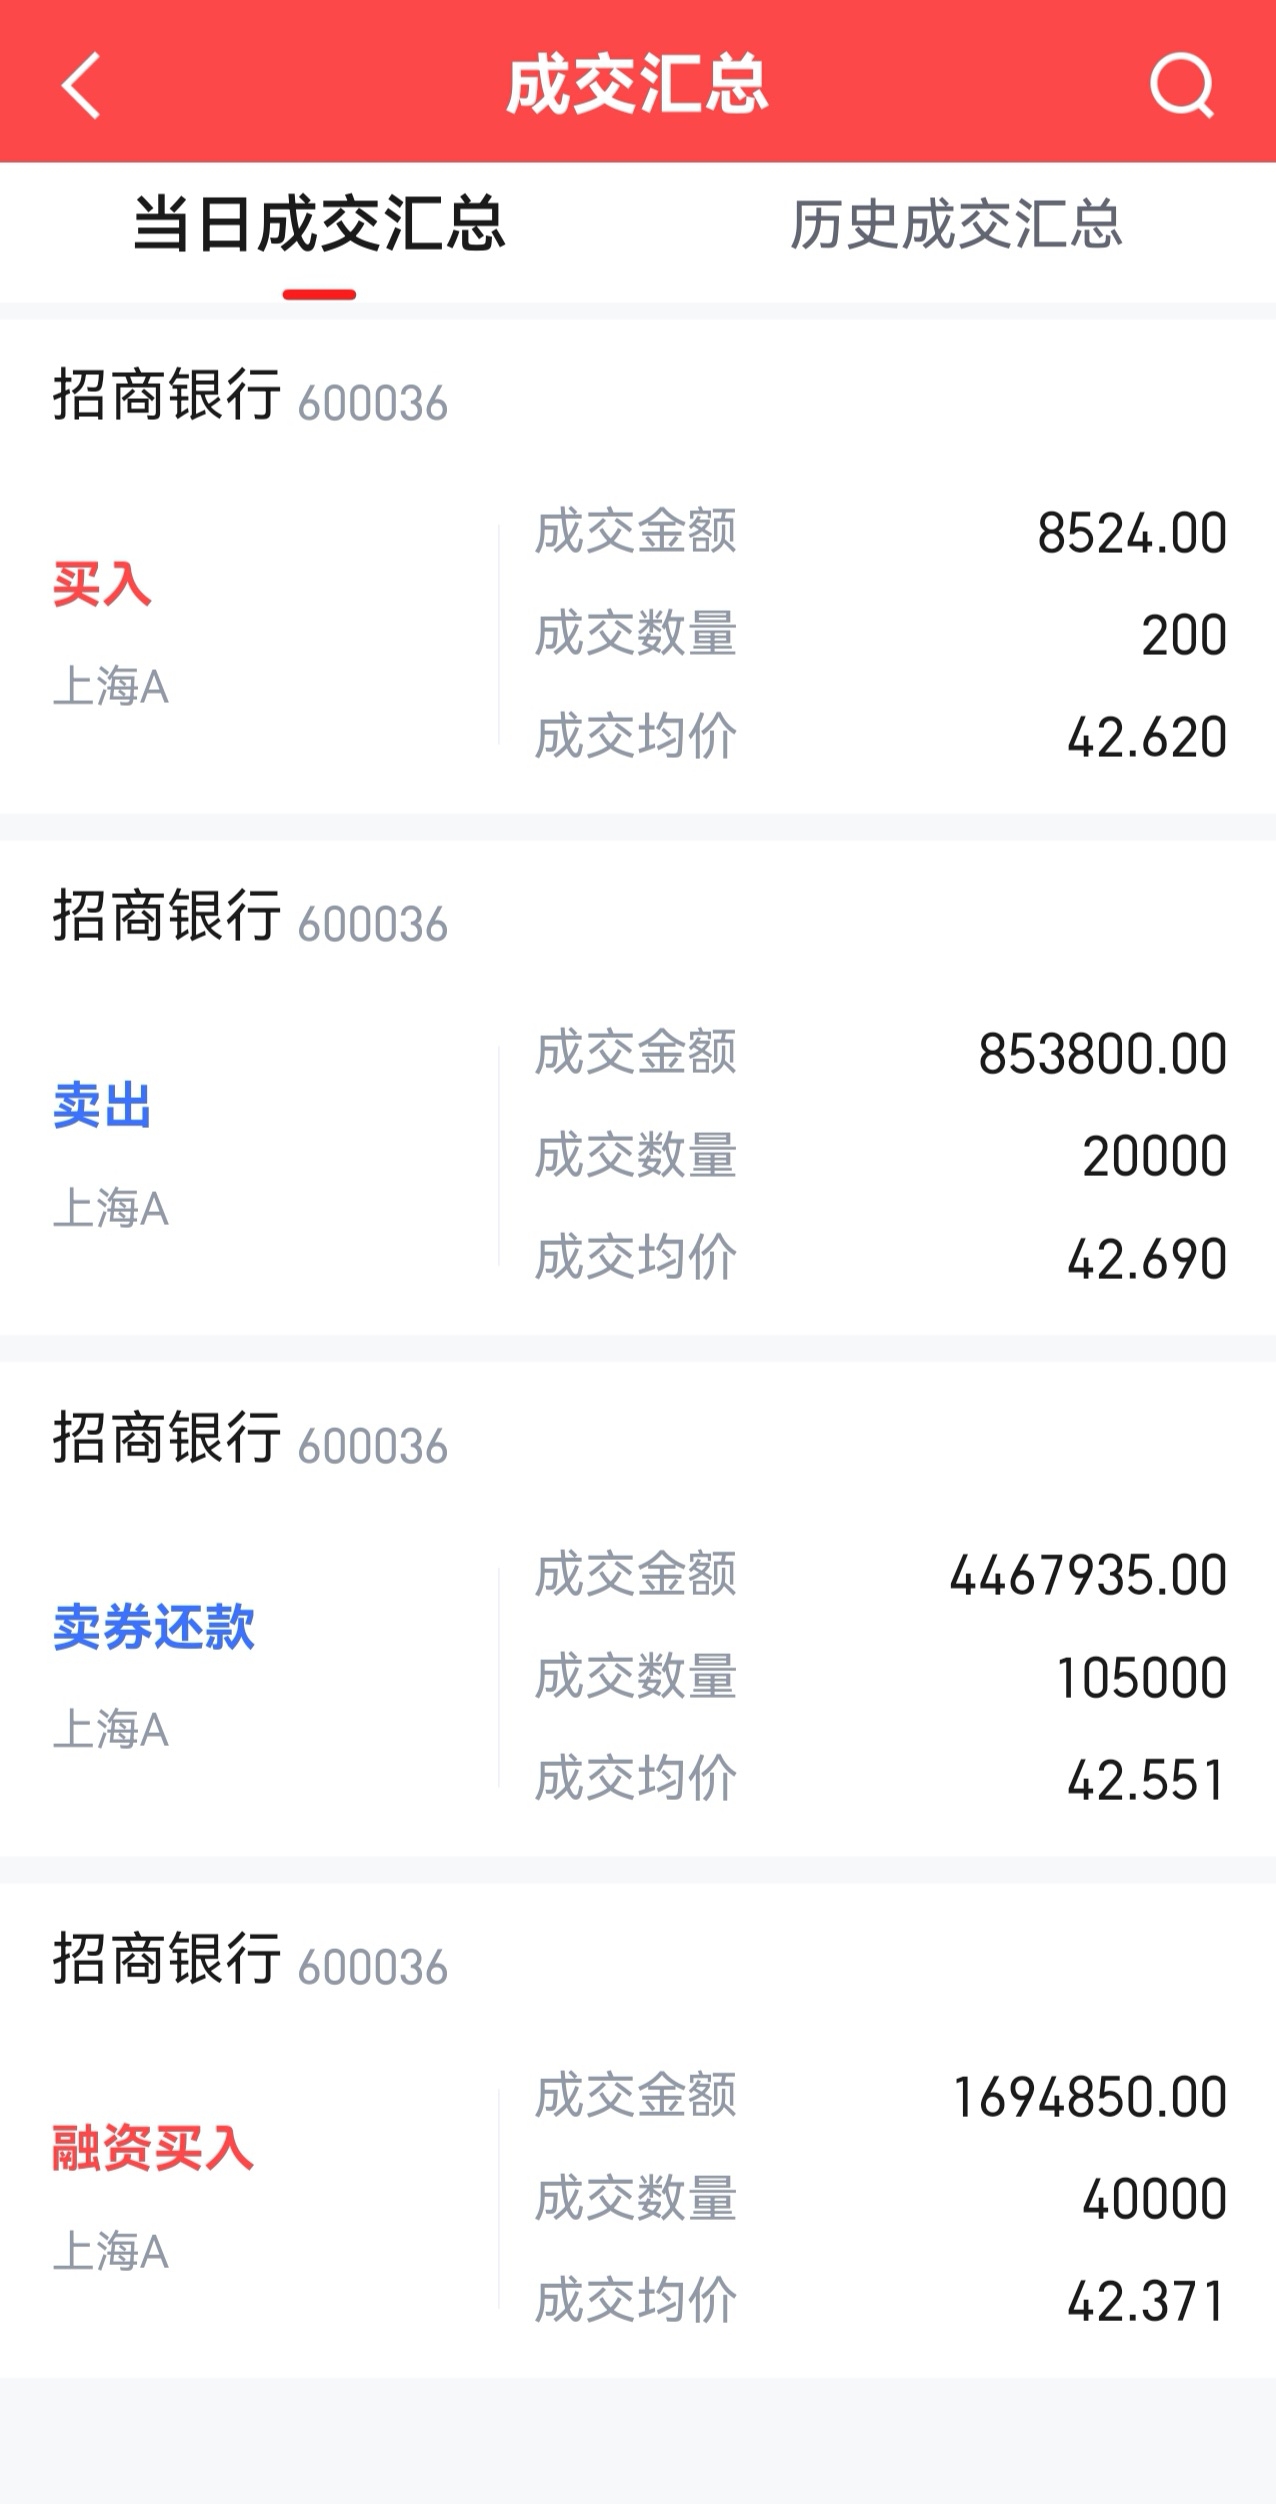
Task: Switch to 当日成交汇总 tab
Action: click(319, 225)
